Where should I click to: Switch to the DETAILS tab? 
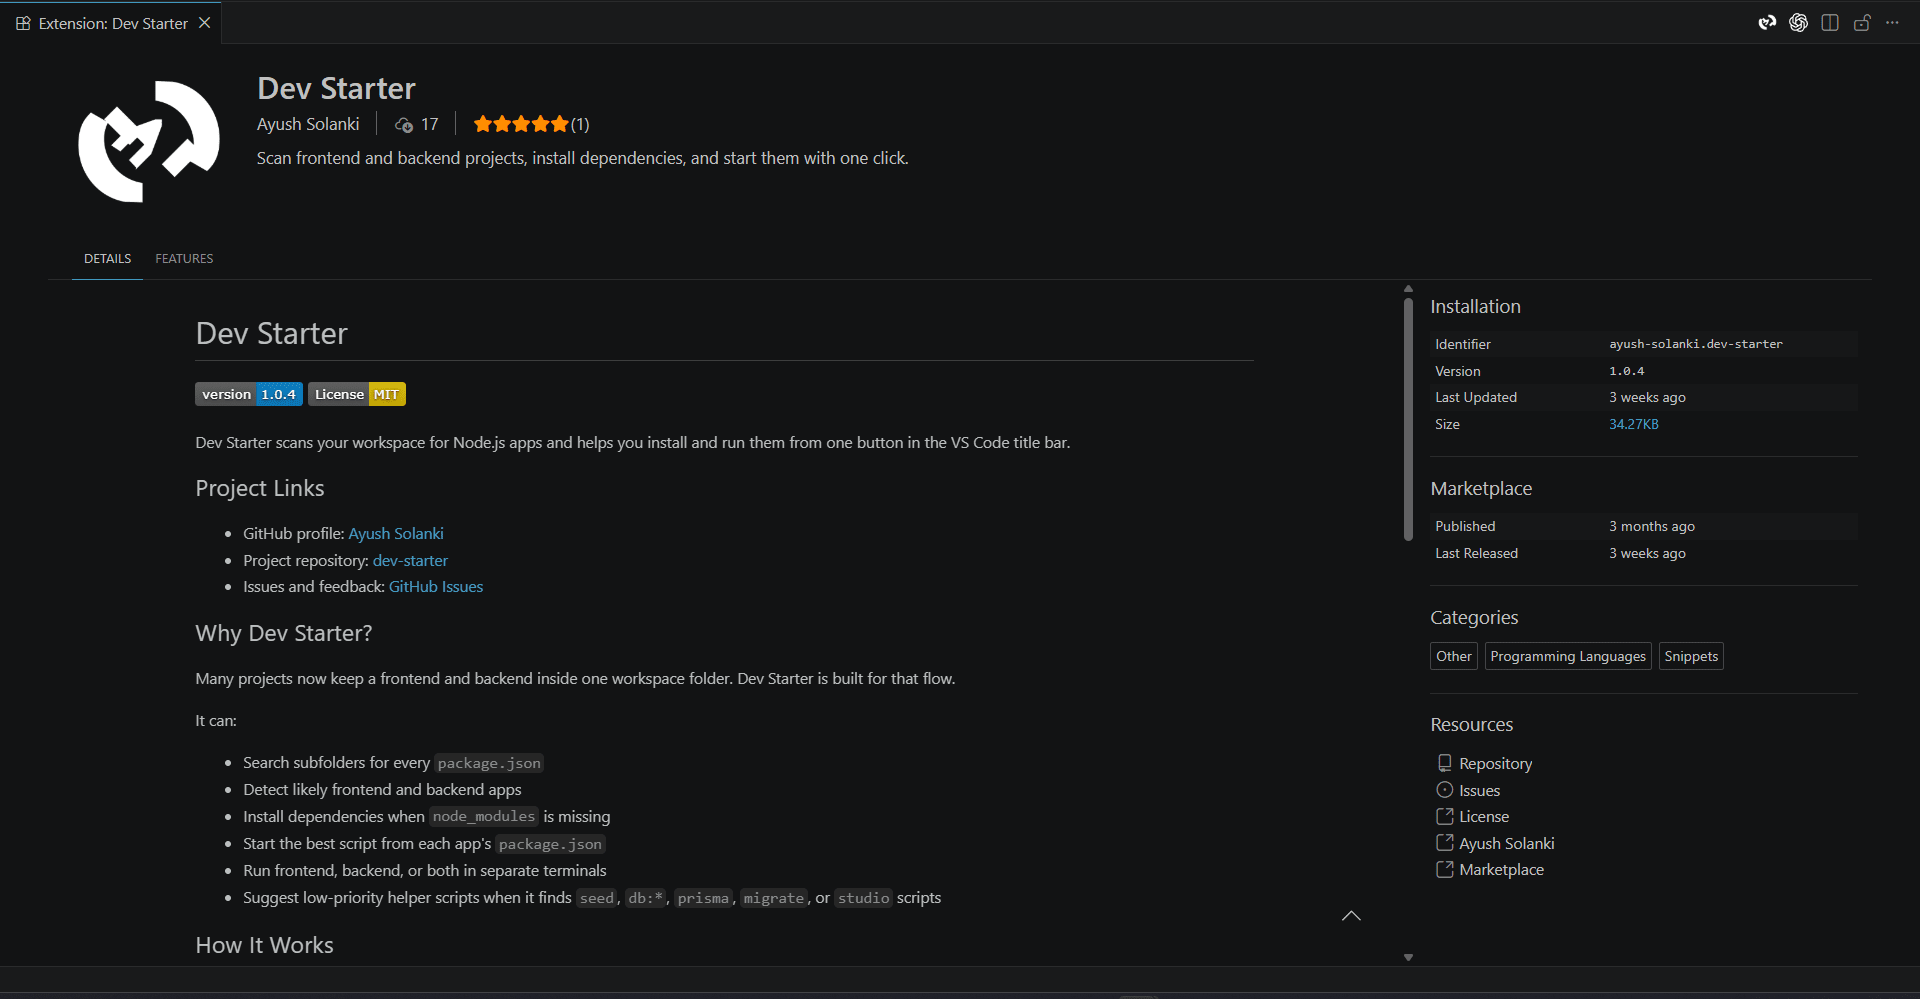(107, 258)
